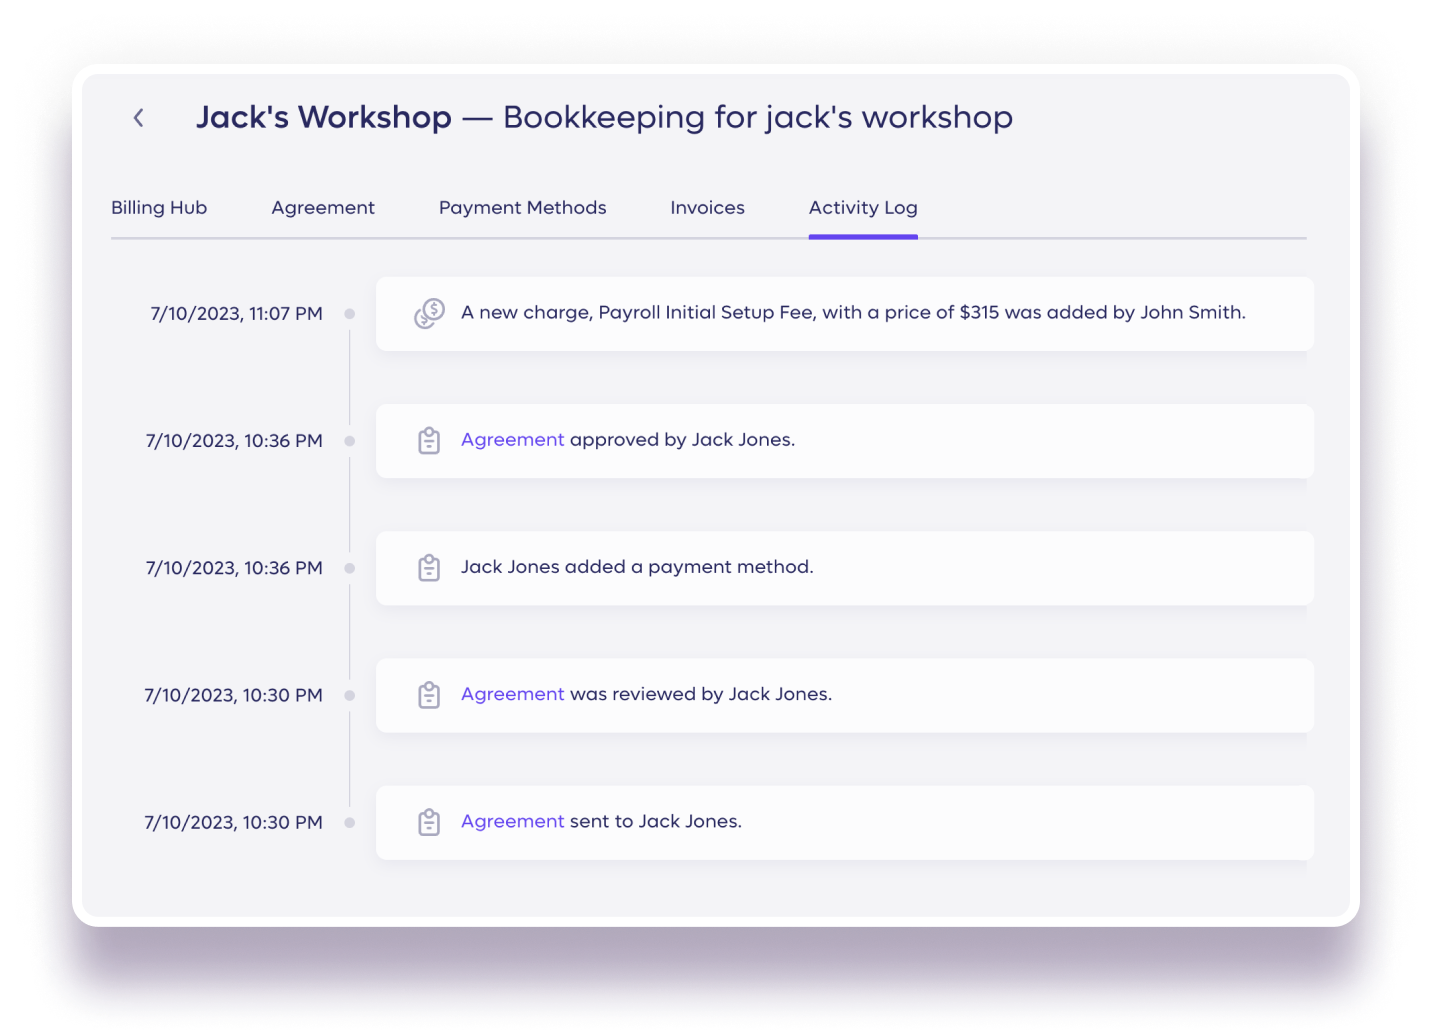Screen dimensions: 1432x1034
Task: Click the timeline dot beside Agreement approved entry
Action: (350, 441)
